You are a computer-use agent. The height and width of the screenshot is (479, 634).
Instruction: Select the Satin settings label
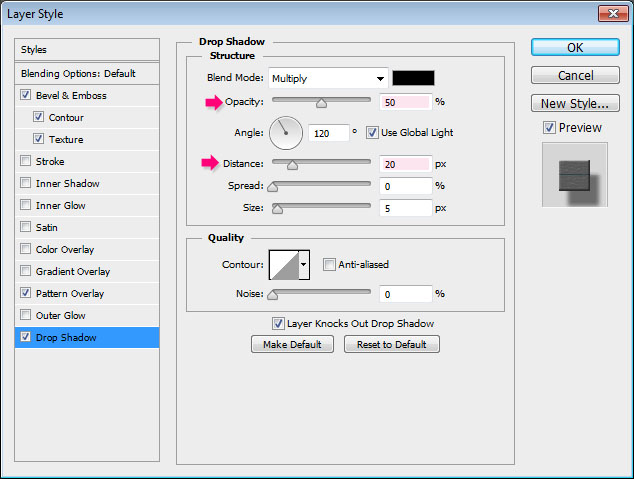pyautogui.click(x=46, y=228)
